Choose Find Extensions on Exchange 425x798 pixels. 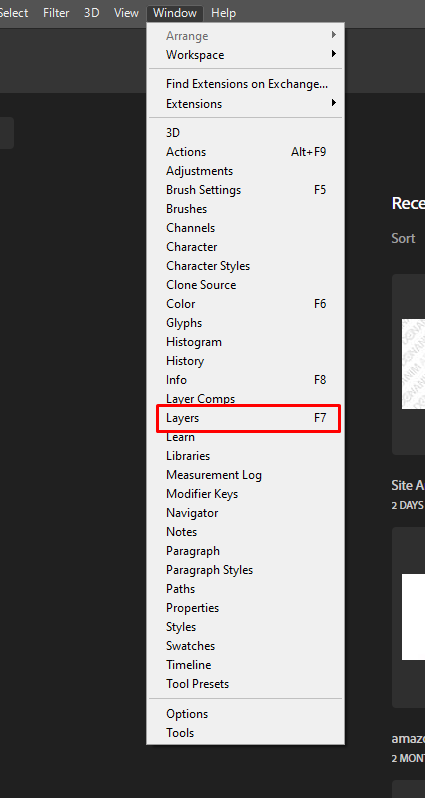click(246, 84)
